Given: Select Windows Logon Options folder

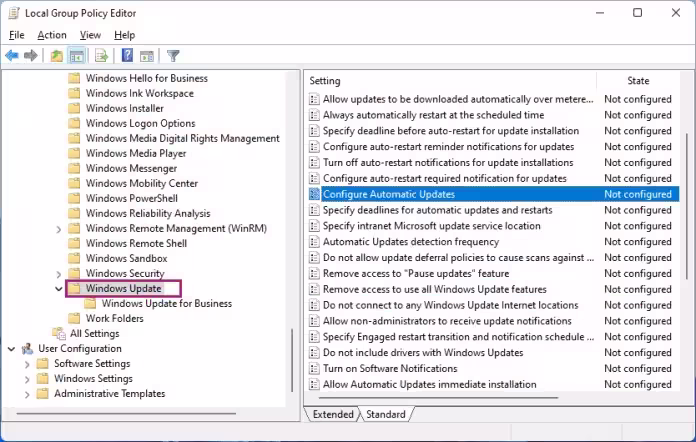Looking at the screenshot, I should coord(140,123).
